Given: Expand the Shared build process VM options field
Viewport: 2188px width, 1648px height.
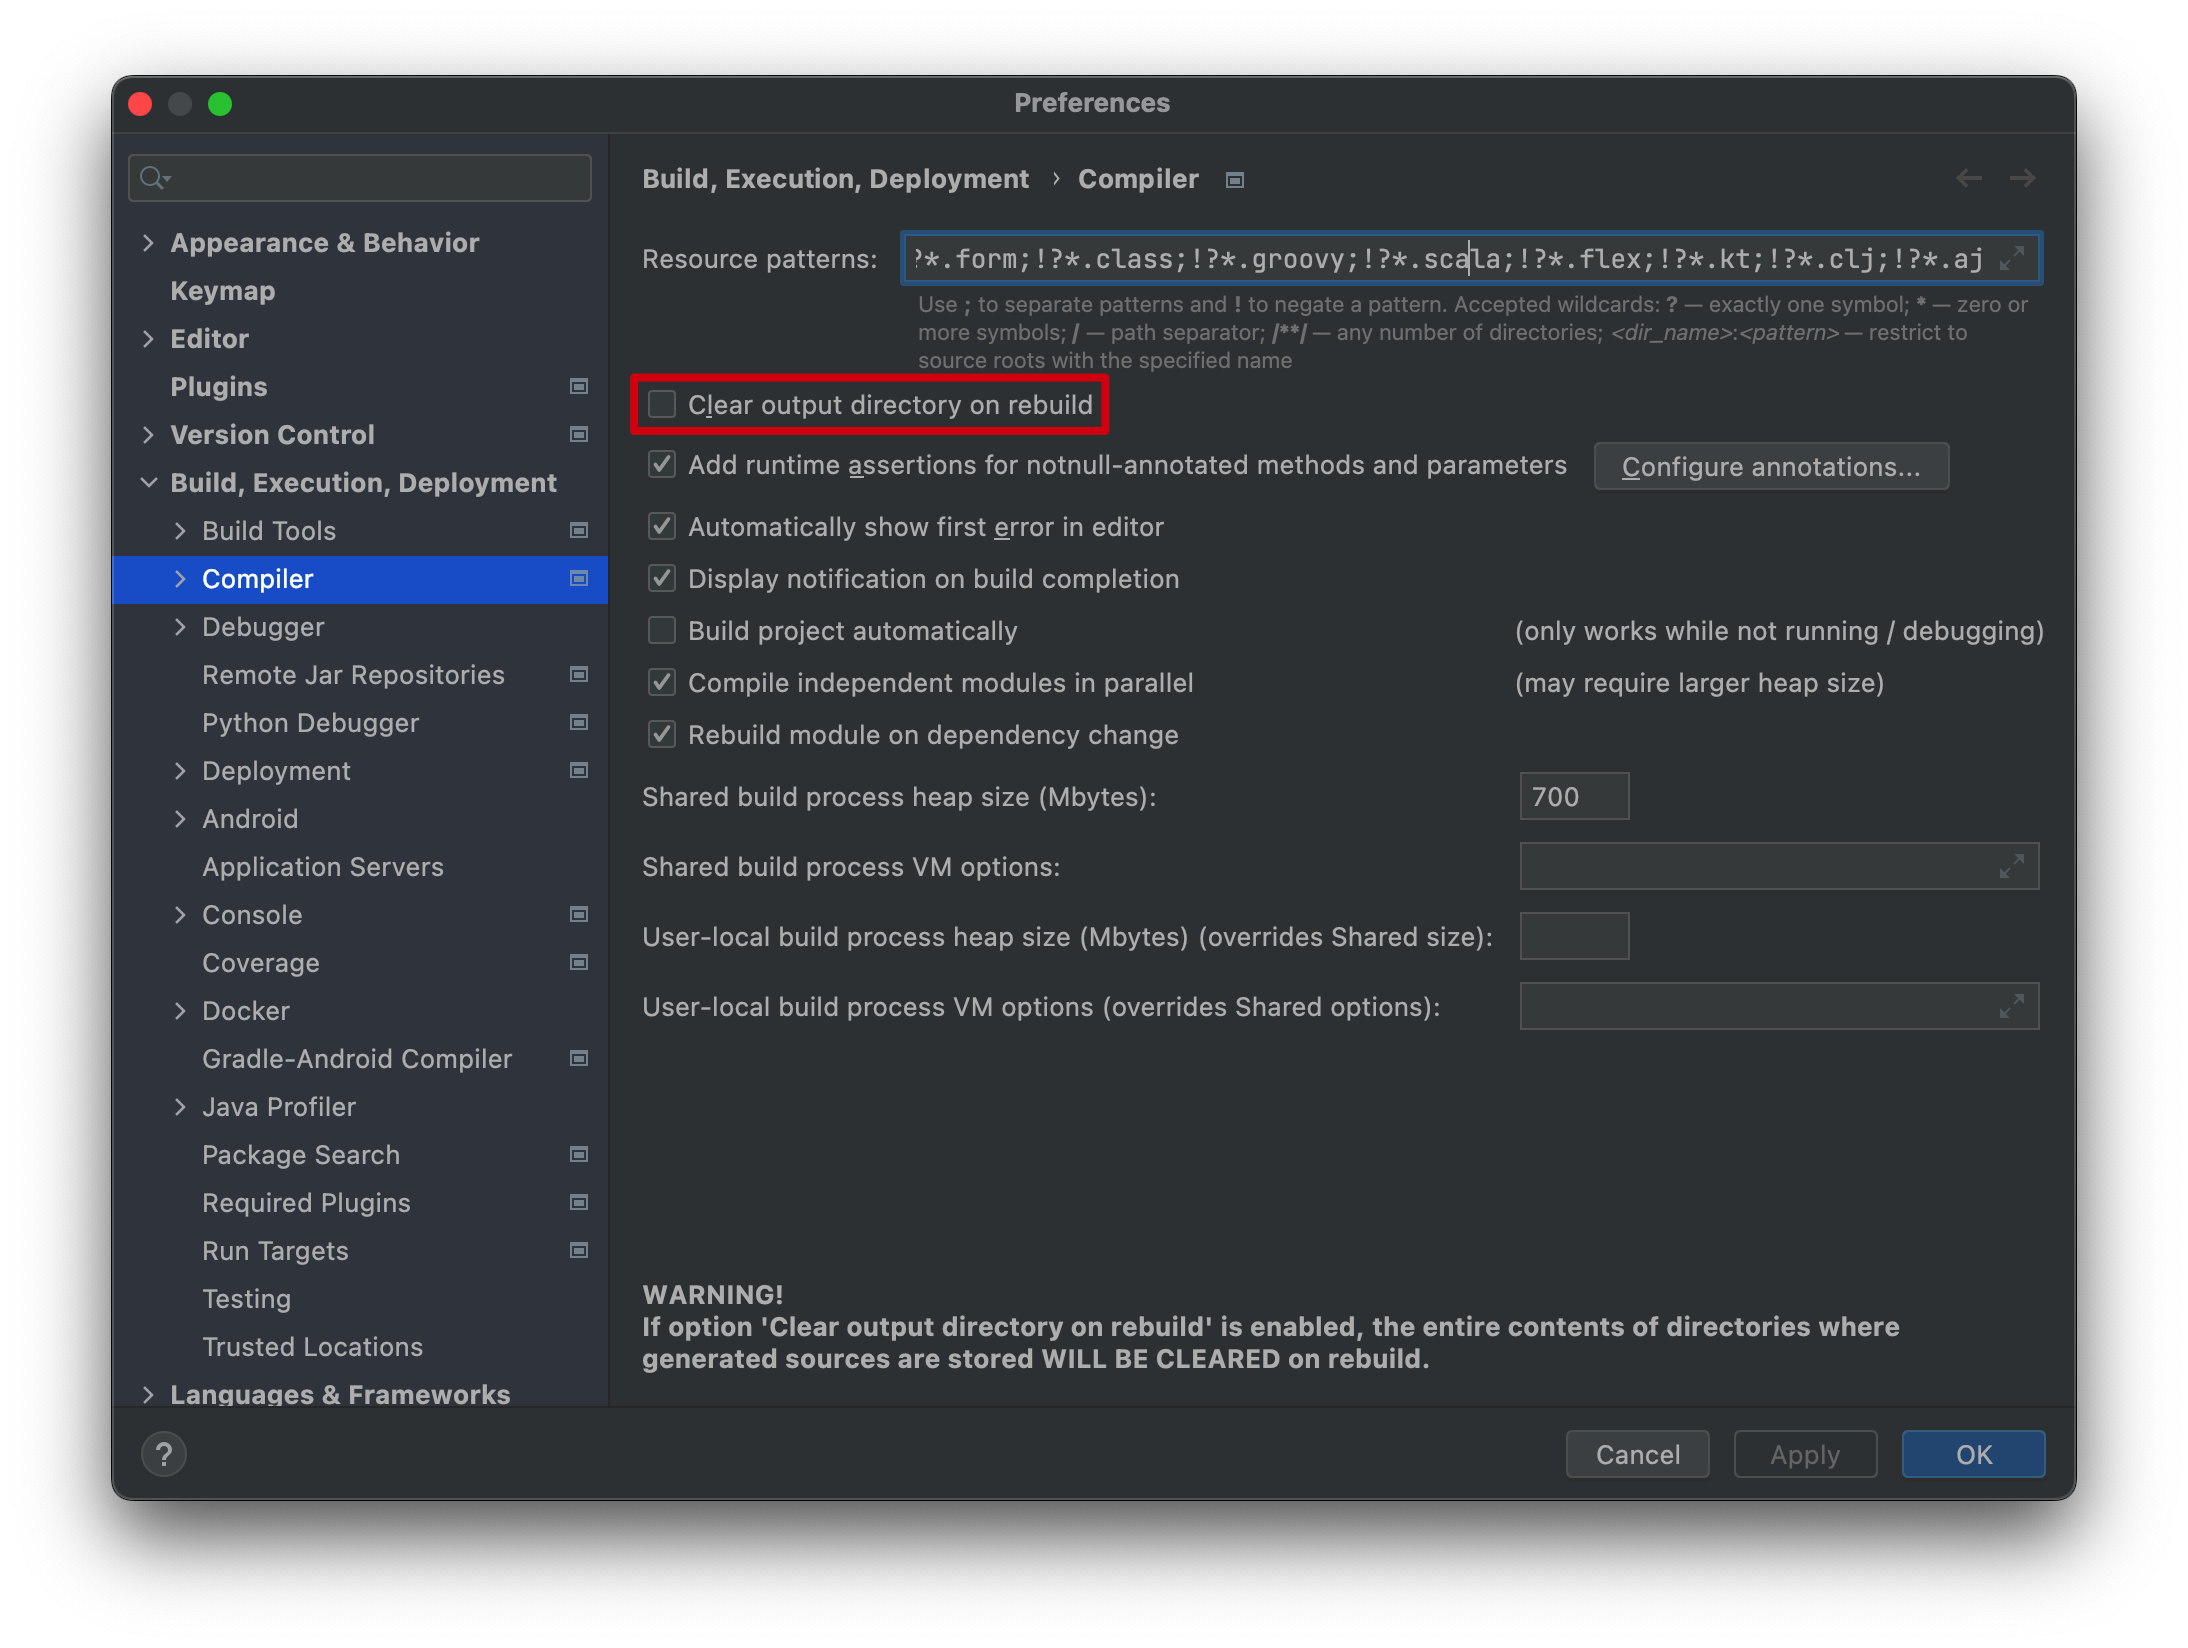Looking at the screenshot, I should pos(2011,866).
